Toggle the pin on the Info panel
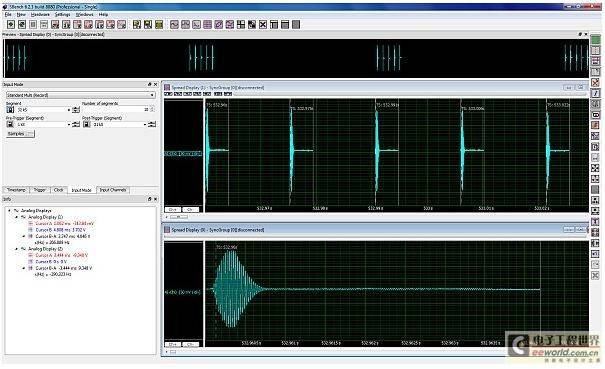This screenshot has height=369, width=605. coord(150,199)
